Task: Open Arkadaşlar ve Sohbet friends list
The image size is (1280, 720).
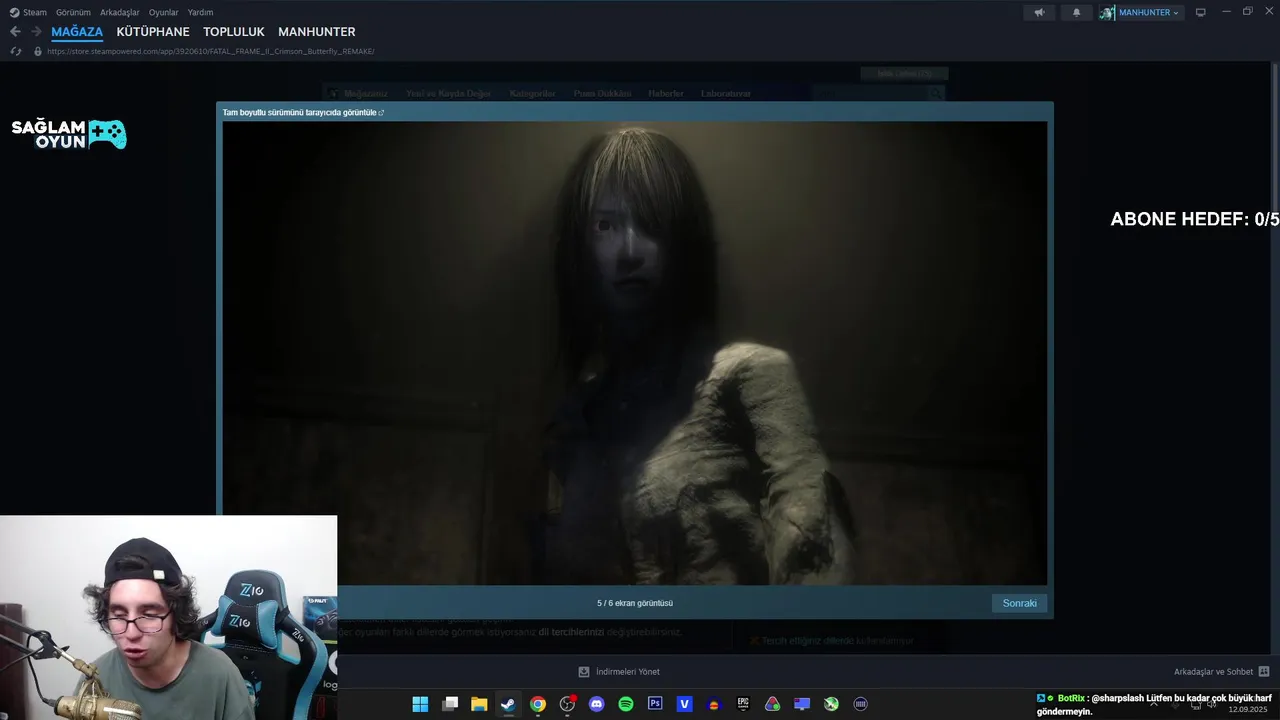Action: 1213,672
